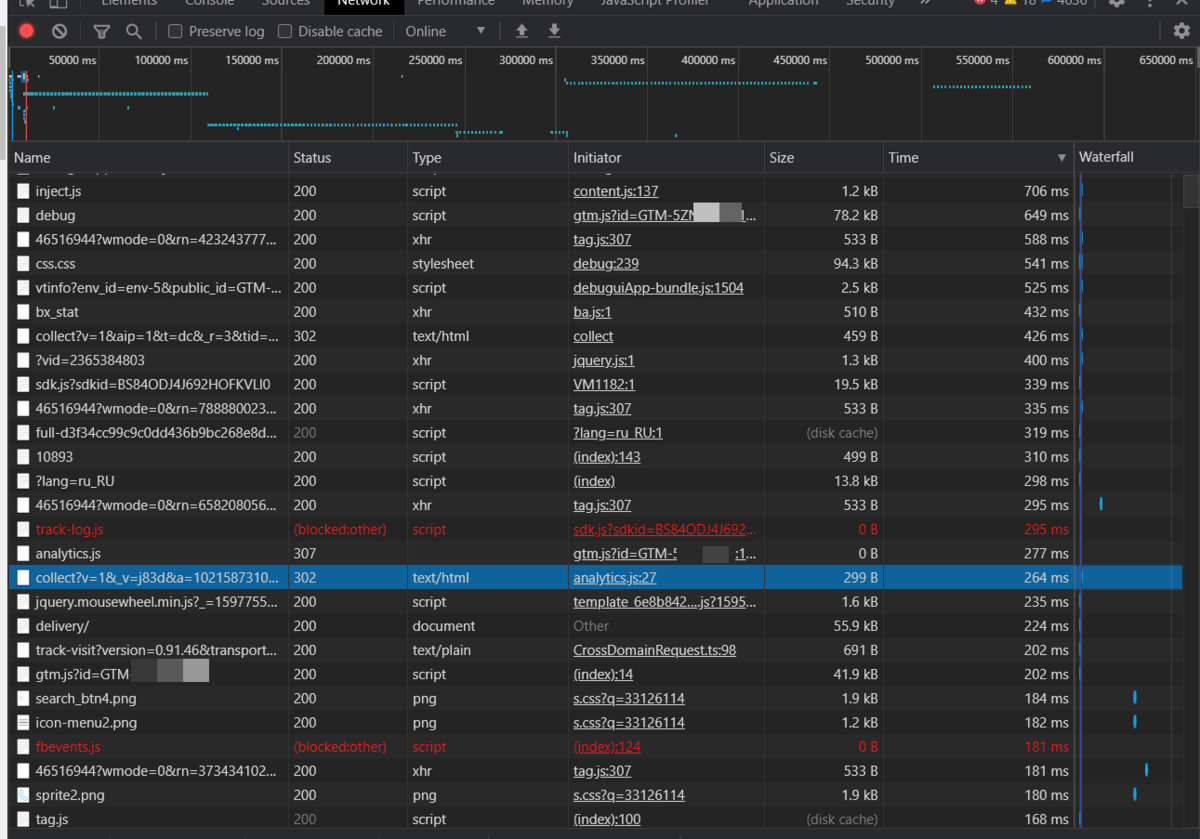Open the Online throttling dropdown
The height and width of the screenshot is (839, 1200).
coord(445,31)
